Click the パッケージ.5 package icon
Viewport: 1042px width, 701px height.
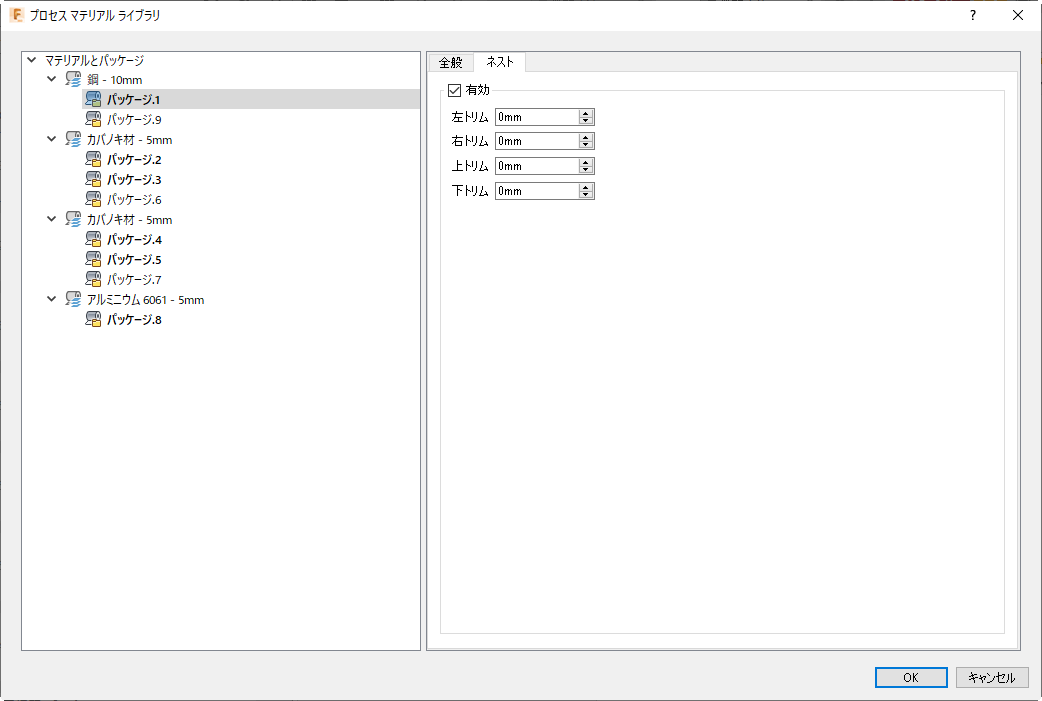point(93,259)
